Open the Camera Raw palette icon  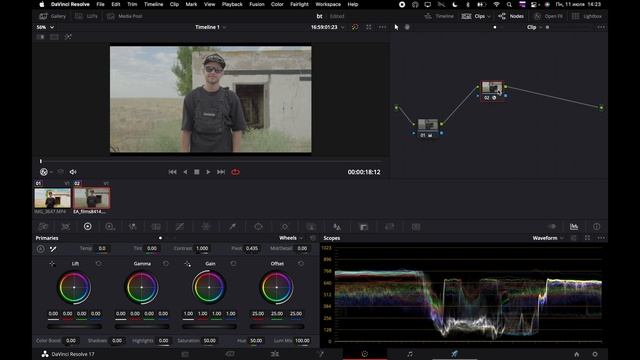tap(43, 227)
